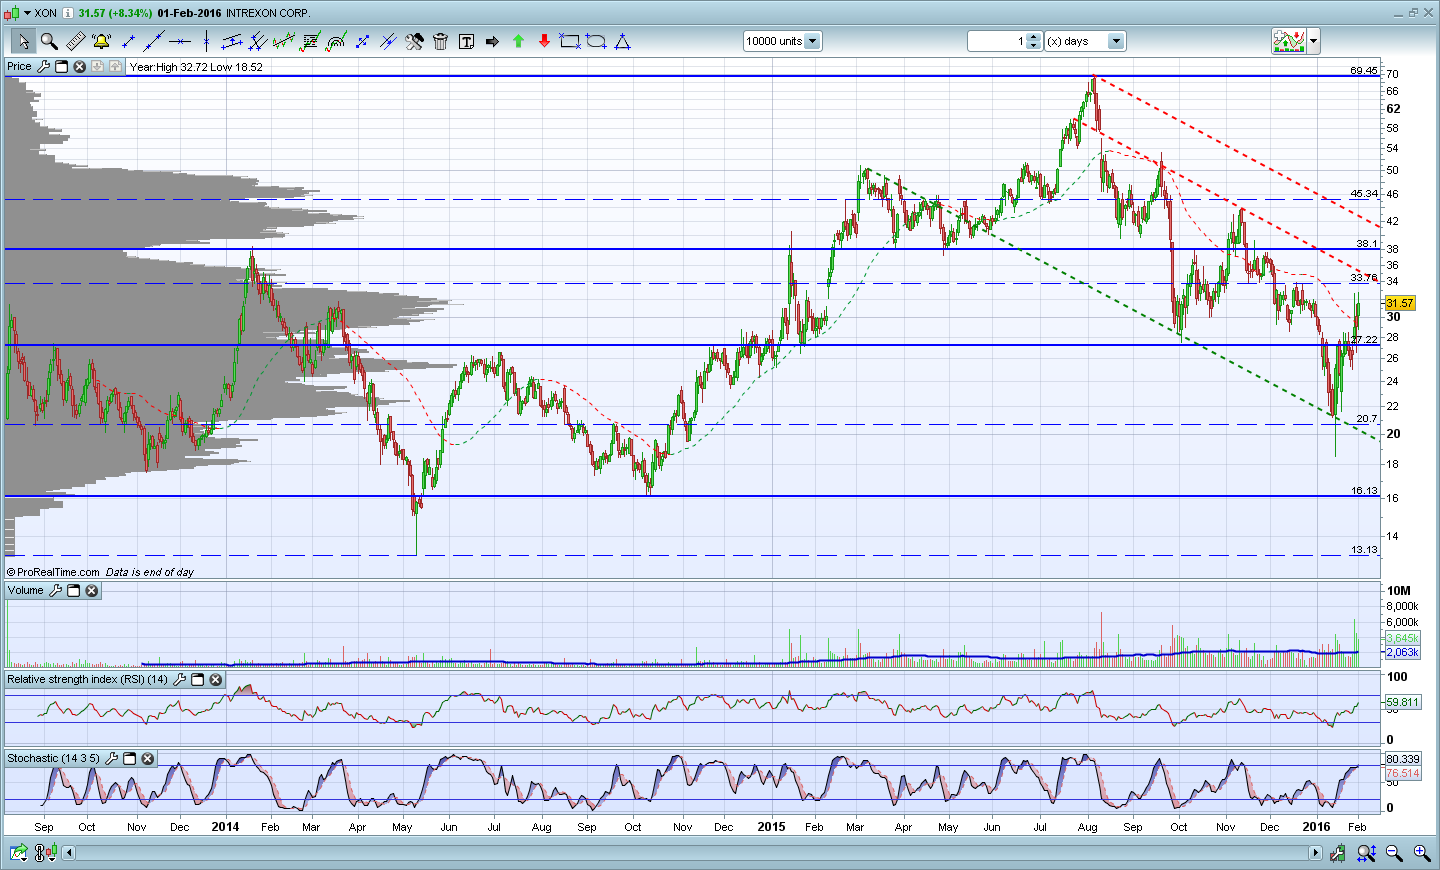This screenshot has width=1440, height=870.
Task: Click the scrollbar right arrow
Action: [1316, 853]
